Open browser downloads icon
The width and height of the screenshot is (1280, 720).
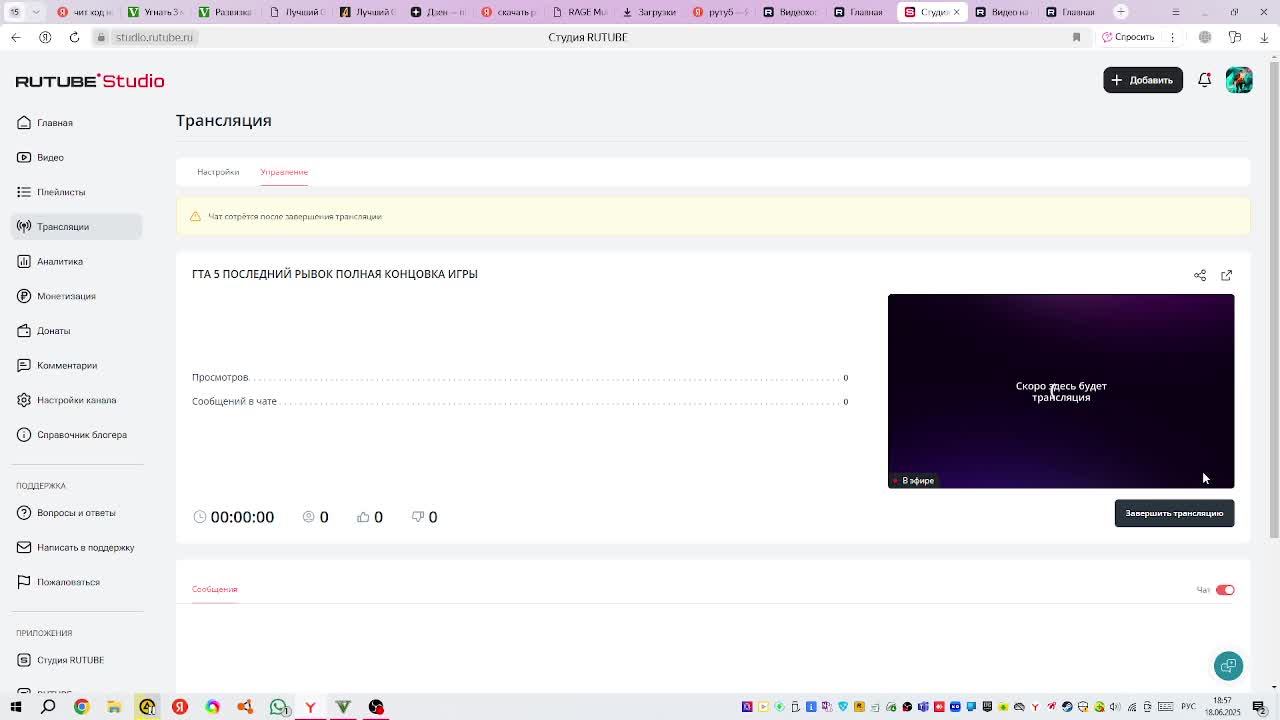pyautogui.click(x=1264, y=37)
